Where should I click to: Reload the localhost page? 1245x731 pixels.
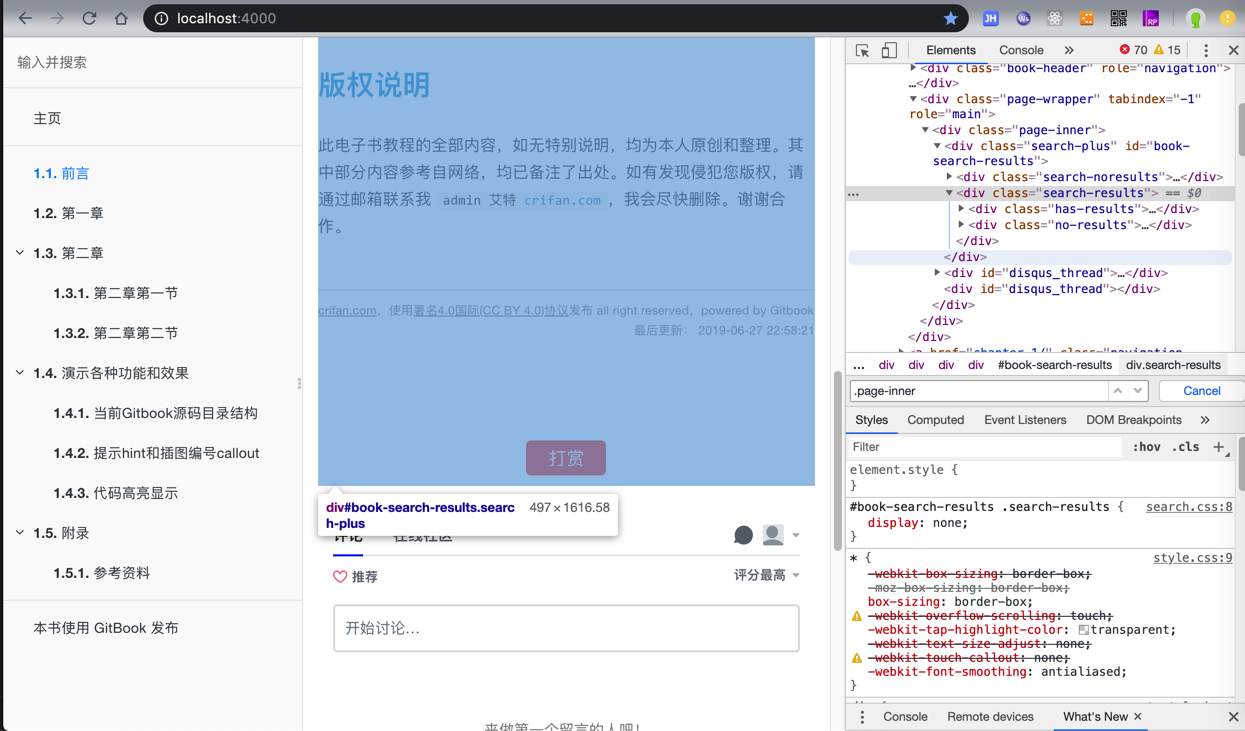(x=89, y=18)
